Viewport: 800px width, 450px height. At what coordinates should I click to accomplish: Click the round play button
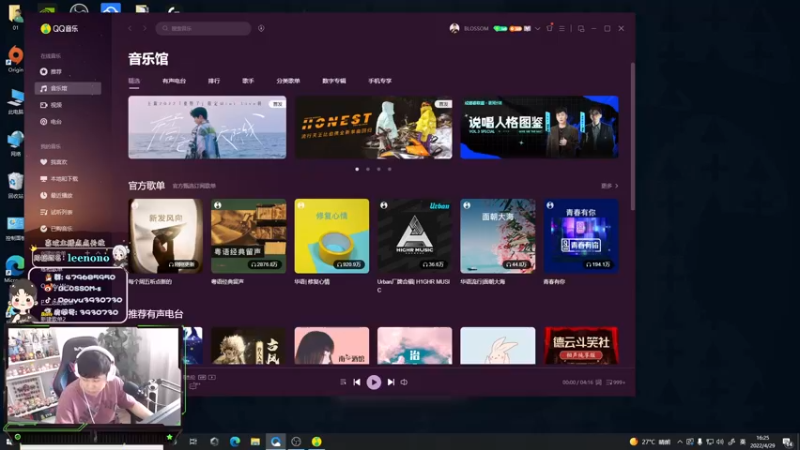373,382
